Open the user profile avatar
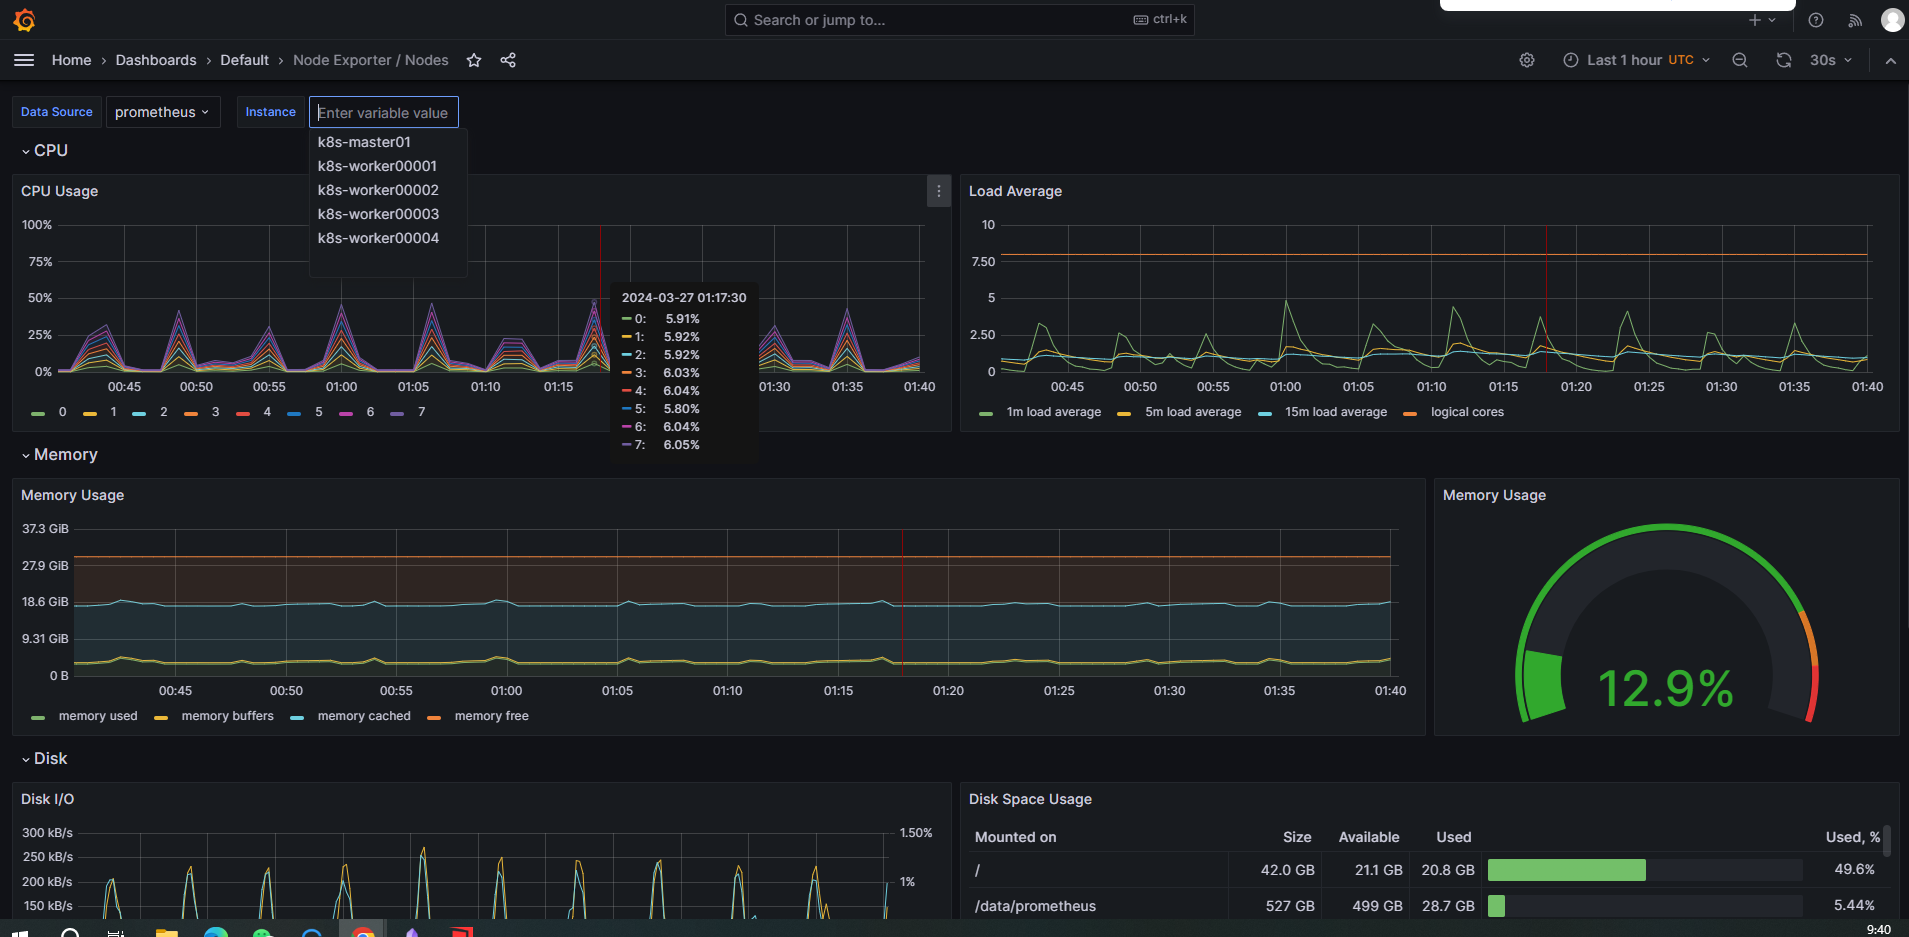 coord(1892,20)
